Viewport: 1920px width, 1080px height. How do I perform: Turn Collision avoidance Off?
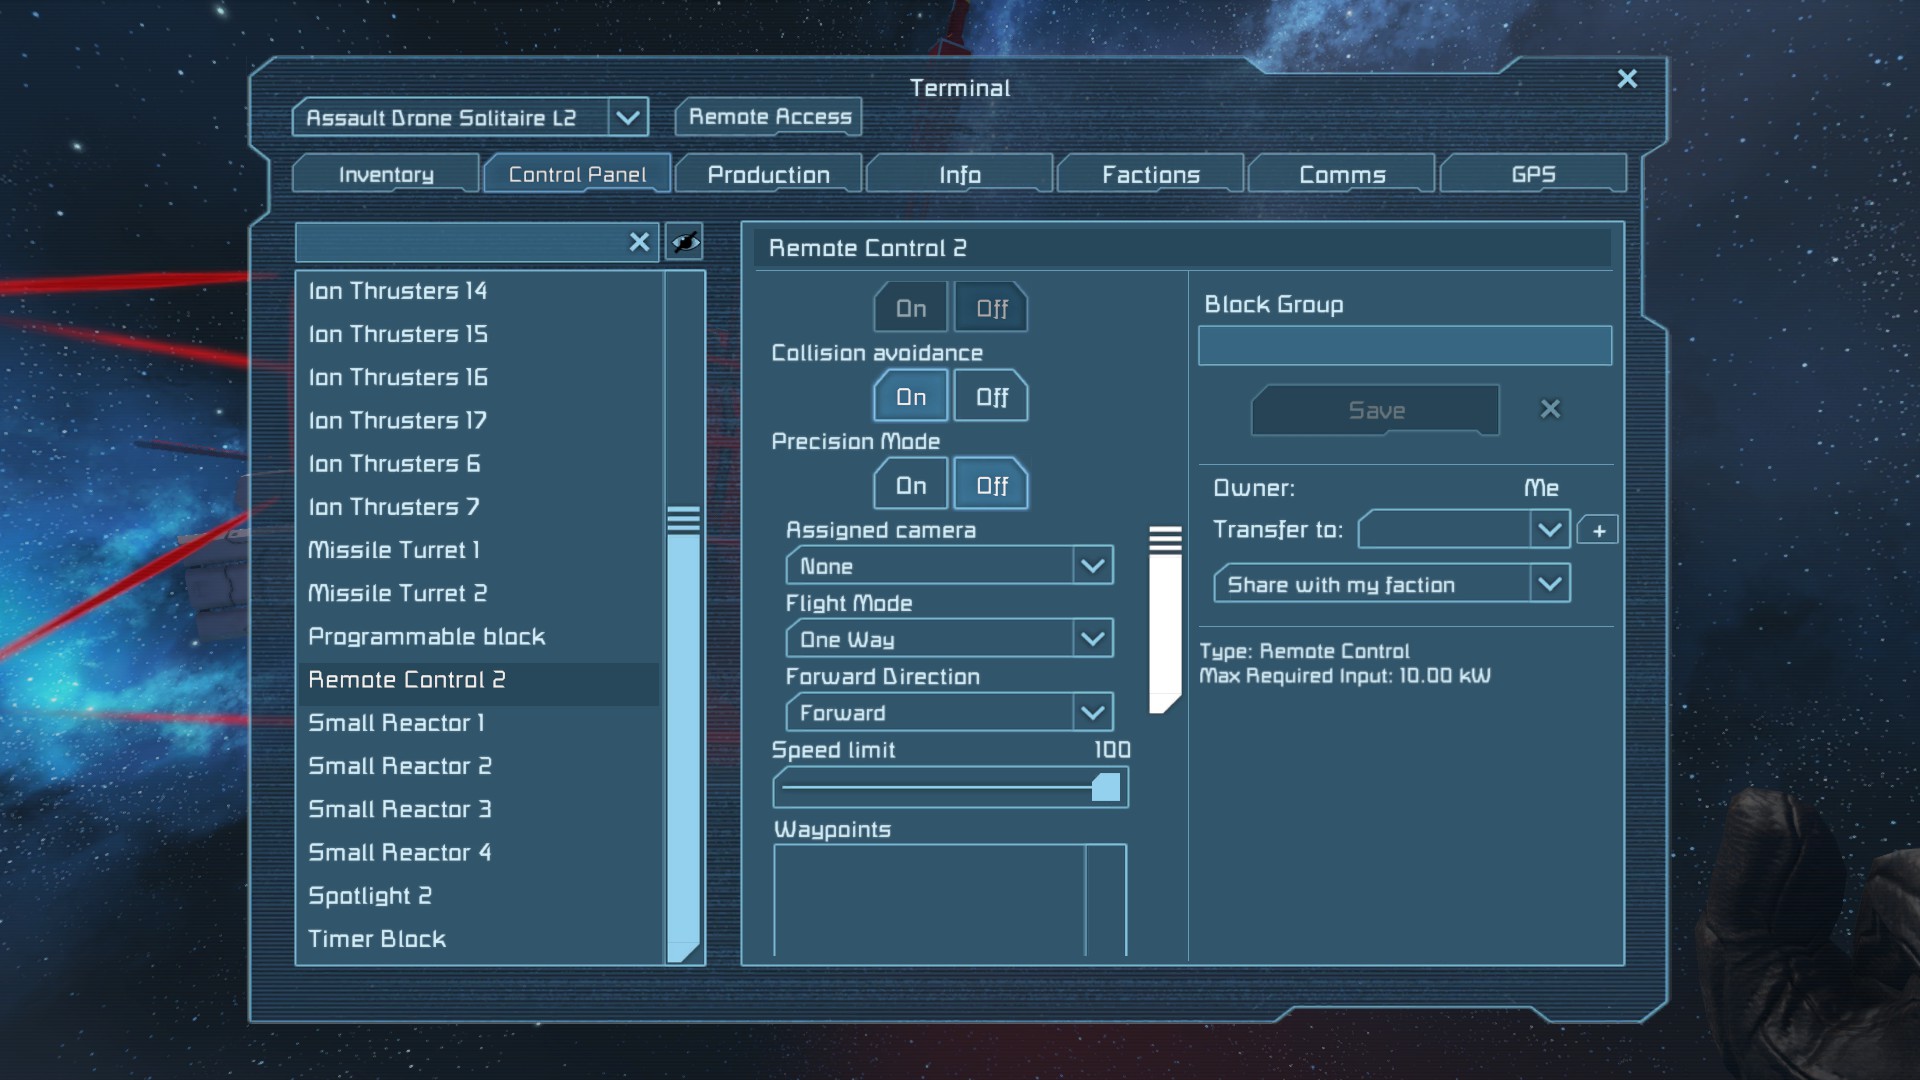coord(991,397)
